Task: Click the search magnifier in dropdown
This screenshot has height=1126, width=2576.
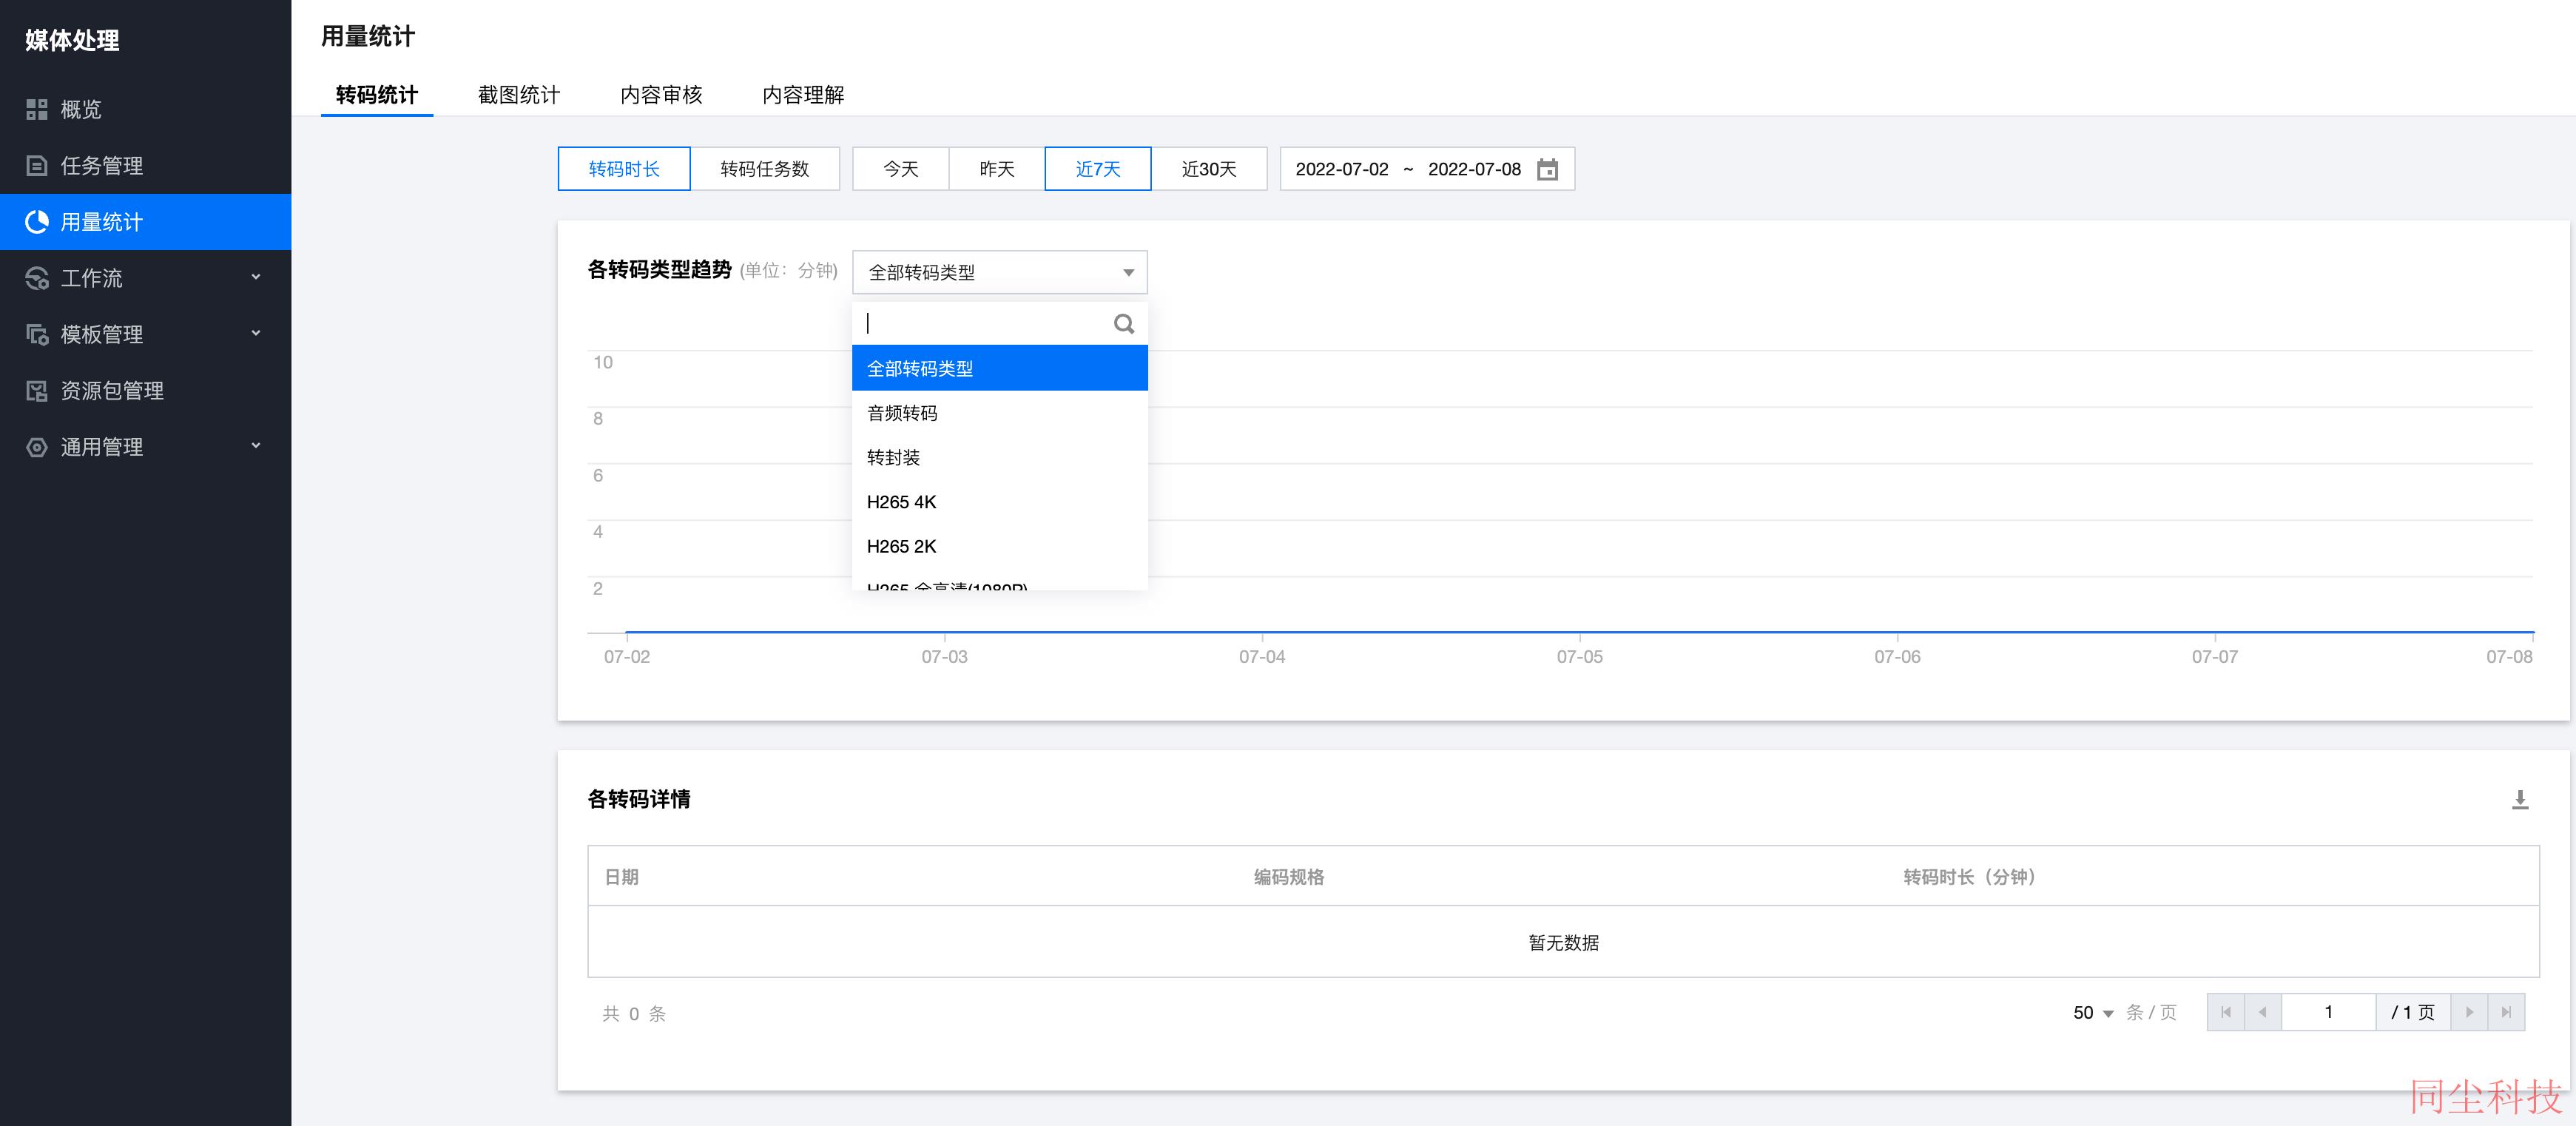Action: click(x=1123, y=324)
